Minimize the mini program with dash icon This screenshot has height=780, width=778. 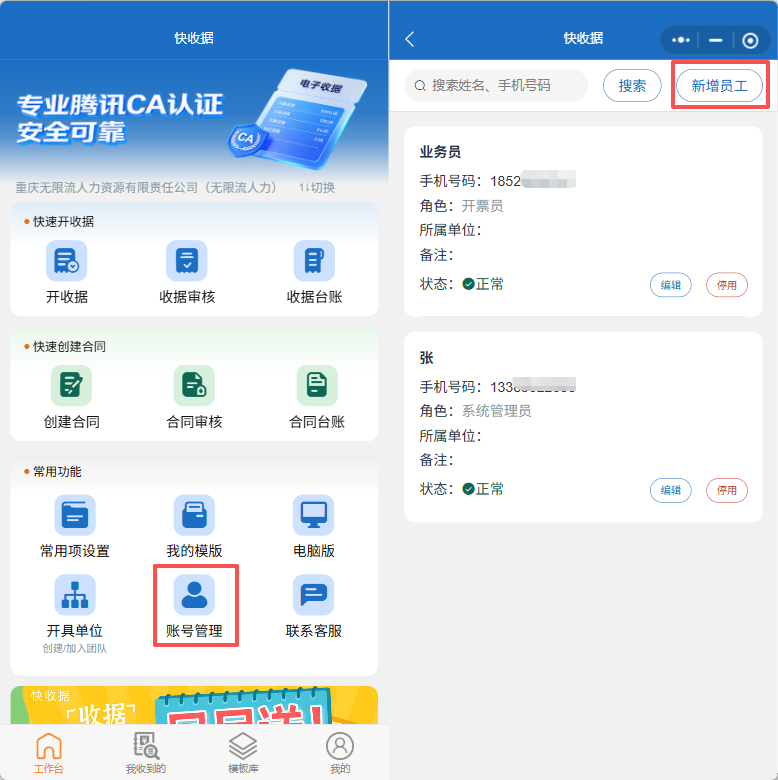[715, 40]
